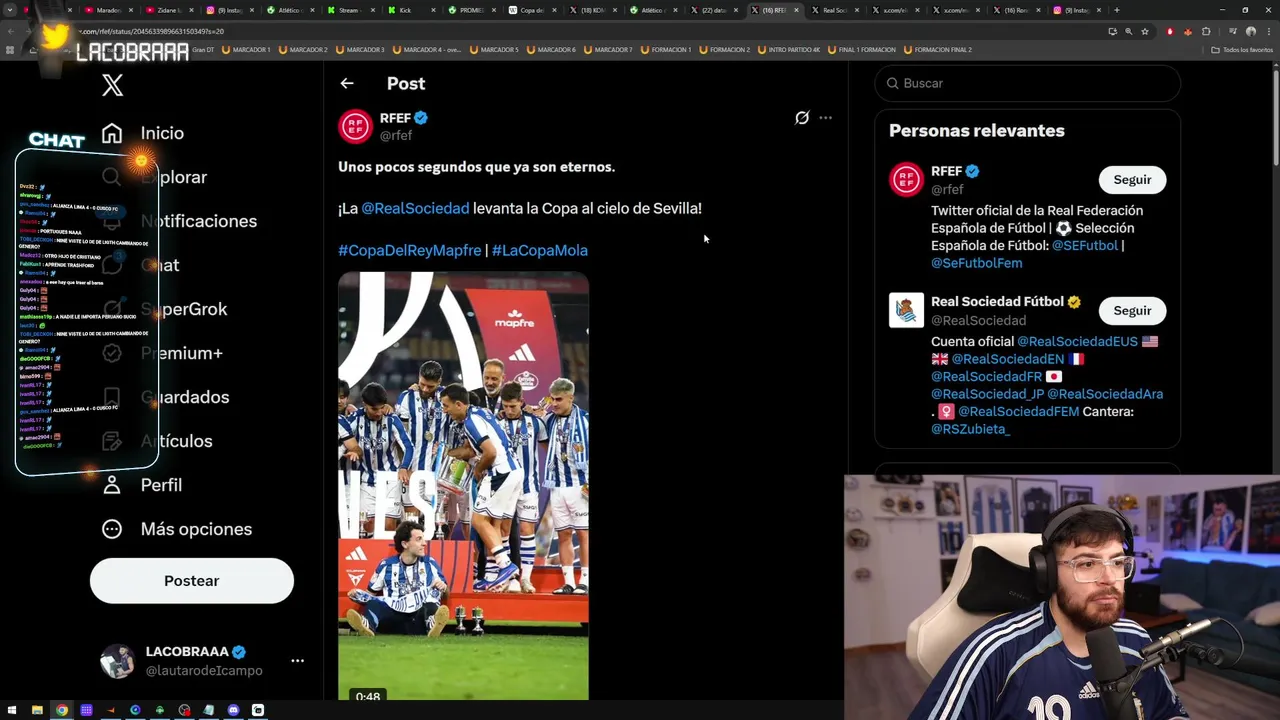Image resolution: width=1280 pixels, height=720 pixels.
Task: Open the FORMACION 1 bookmark
Action: (x=665, y=49)
